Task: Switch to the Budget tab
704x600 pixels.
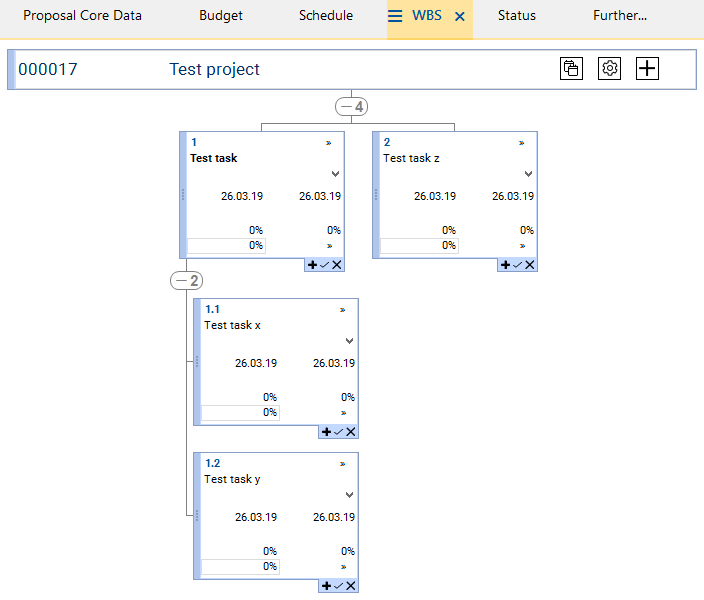Action: coord(220,16)
